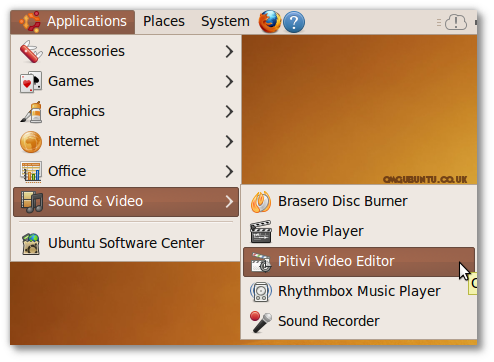Click the Rhythmbox speaker icon
The height and width of the screenshot is (362, 494).
(x=261, y=292)
